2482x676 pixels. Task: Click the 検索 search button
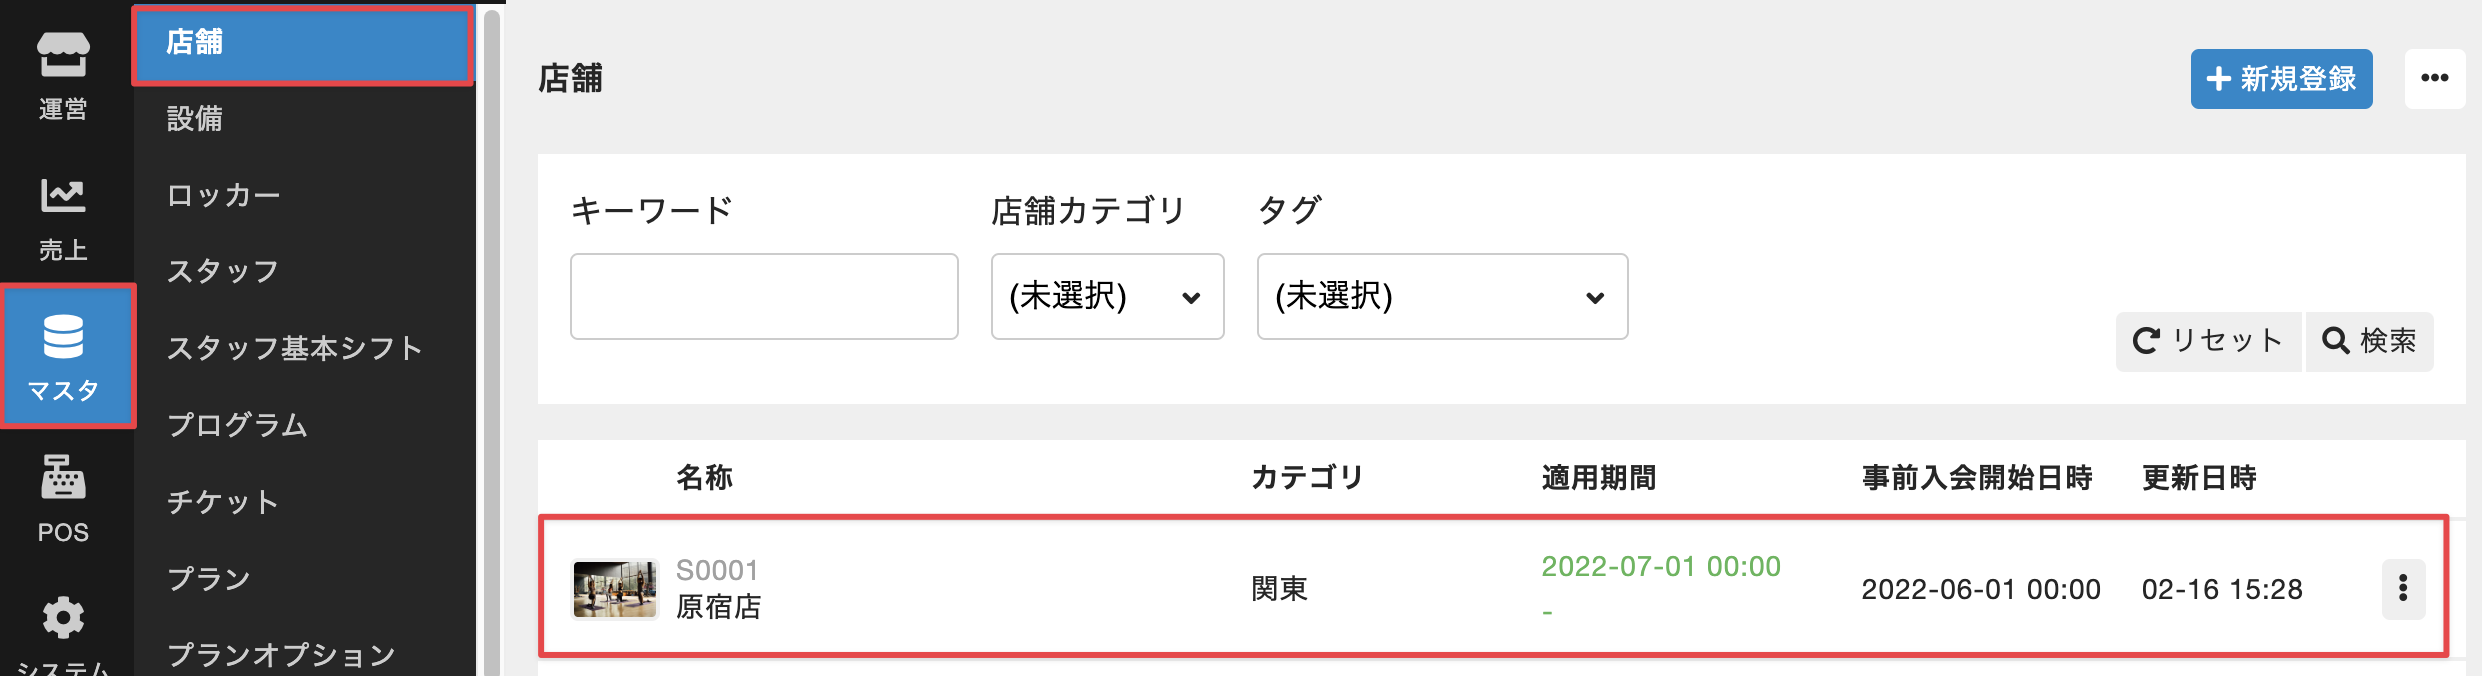click(2369, 341)
